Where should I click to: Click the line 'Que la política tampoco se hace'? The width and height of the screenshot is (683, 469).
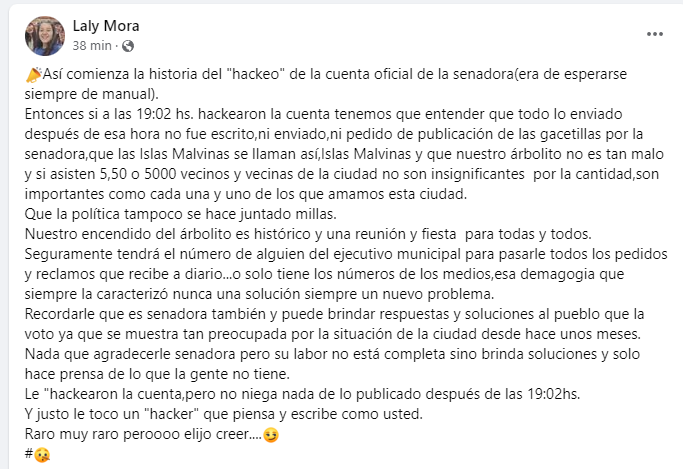pyautogui.click(x=180, y=214)
